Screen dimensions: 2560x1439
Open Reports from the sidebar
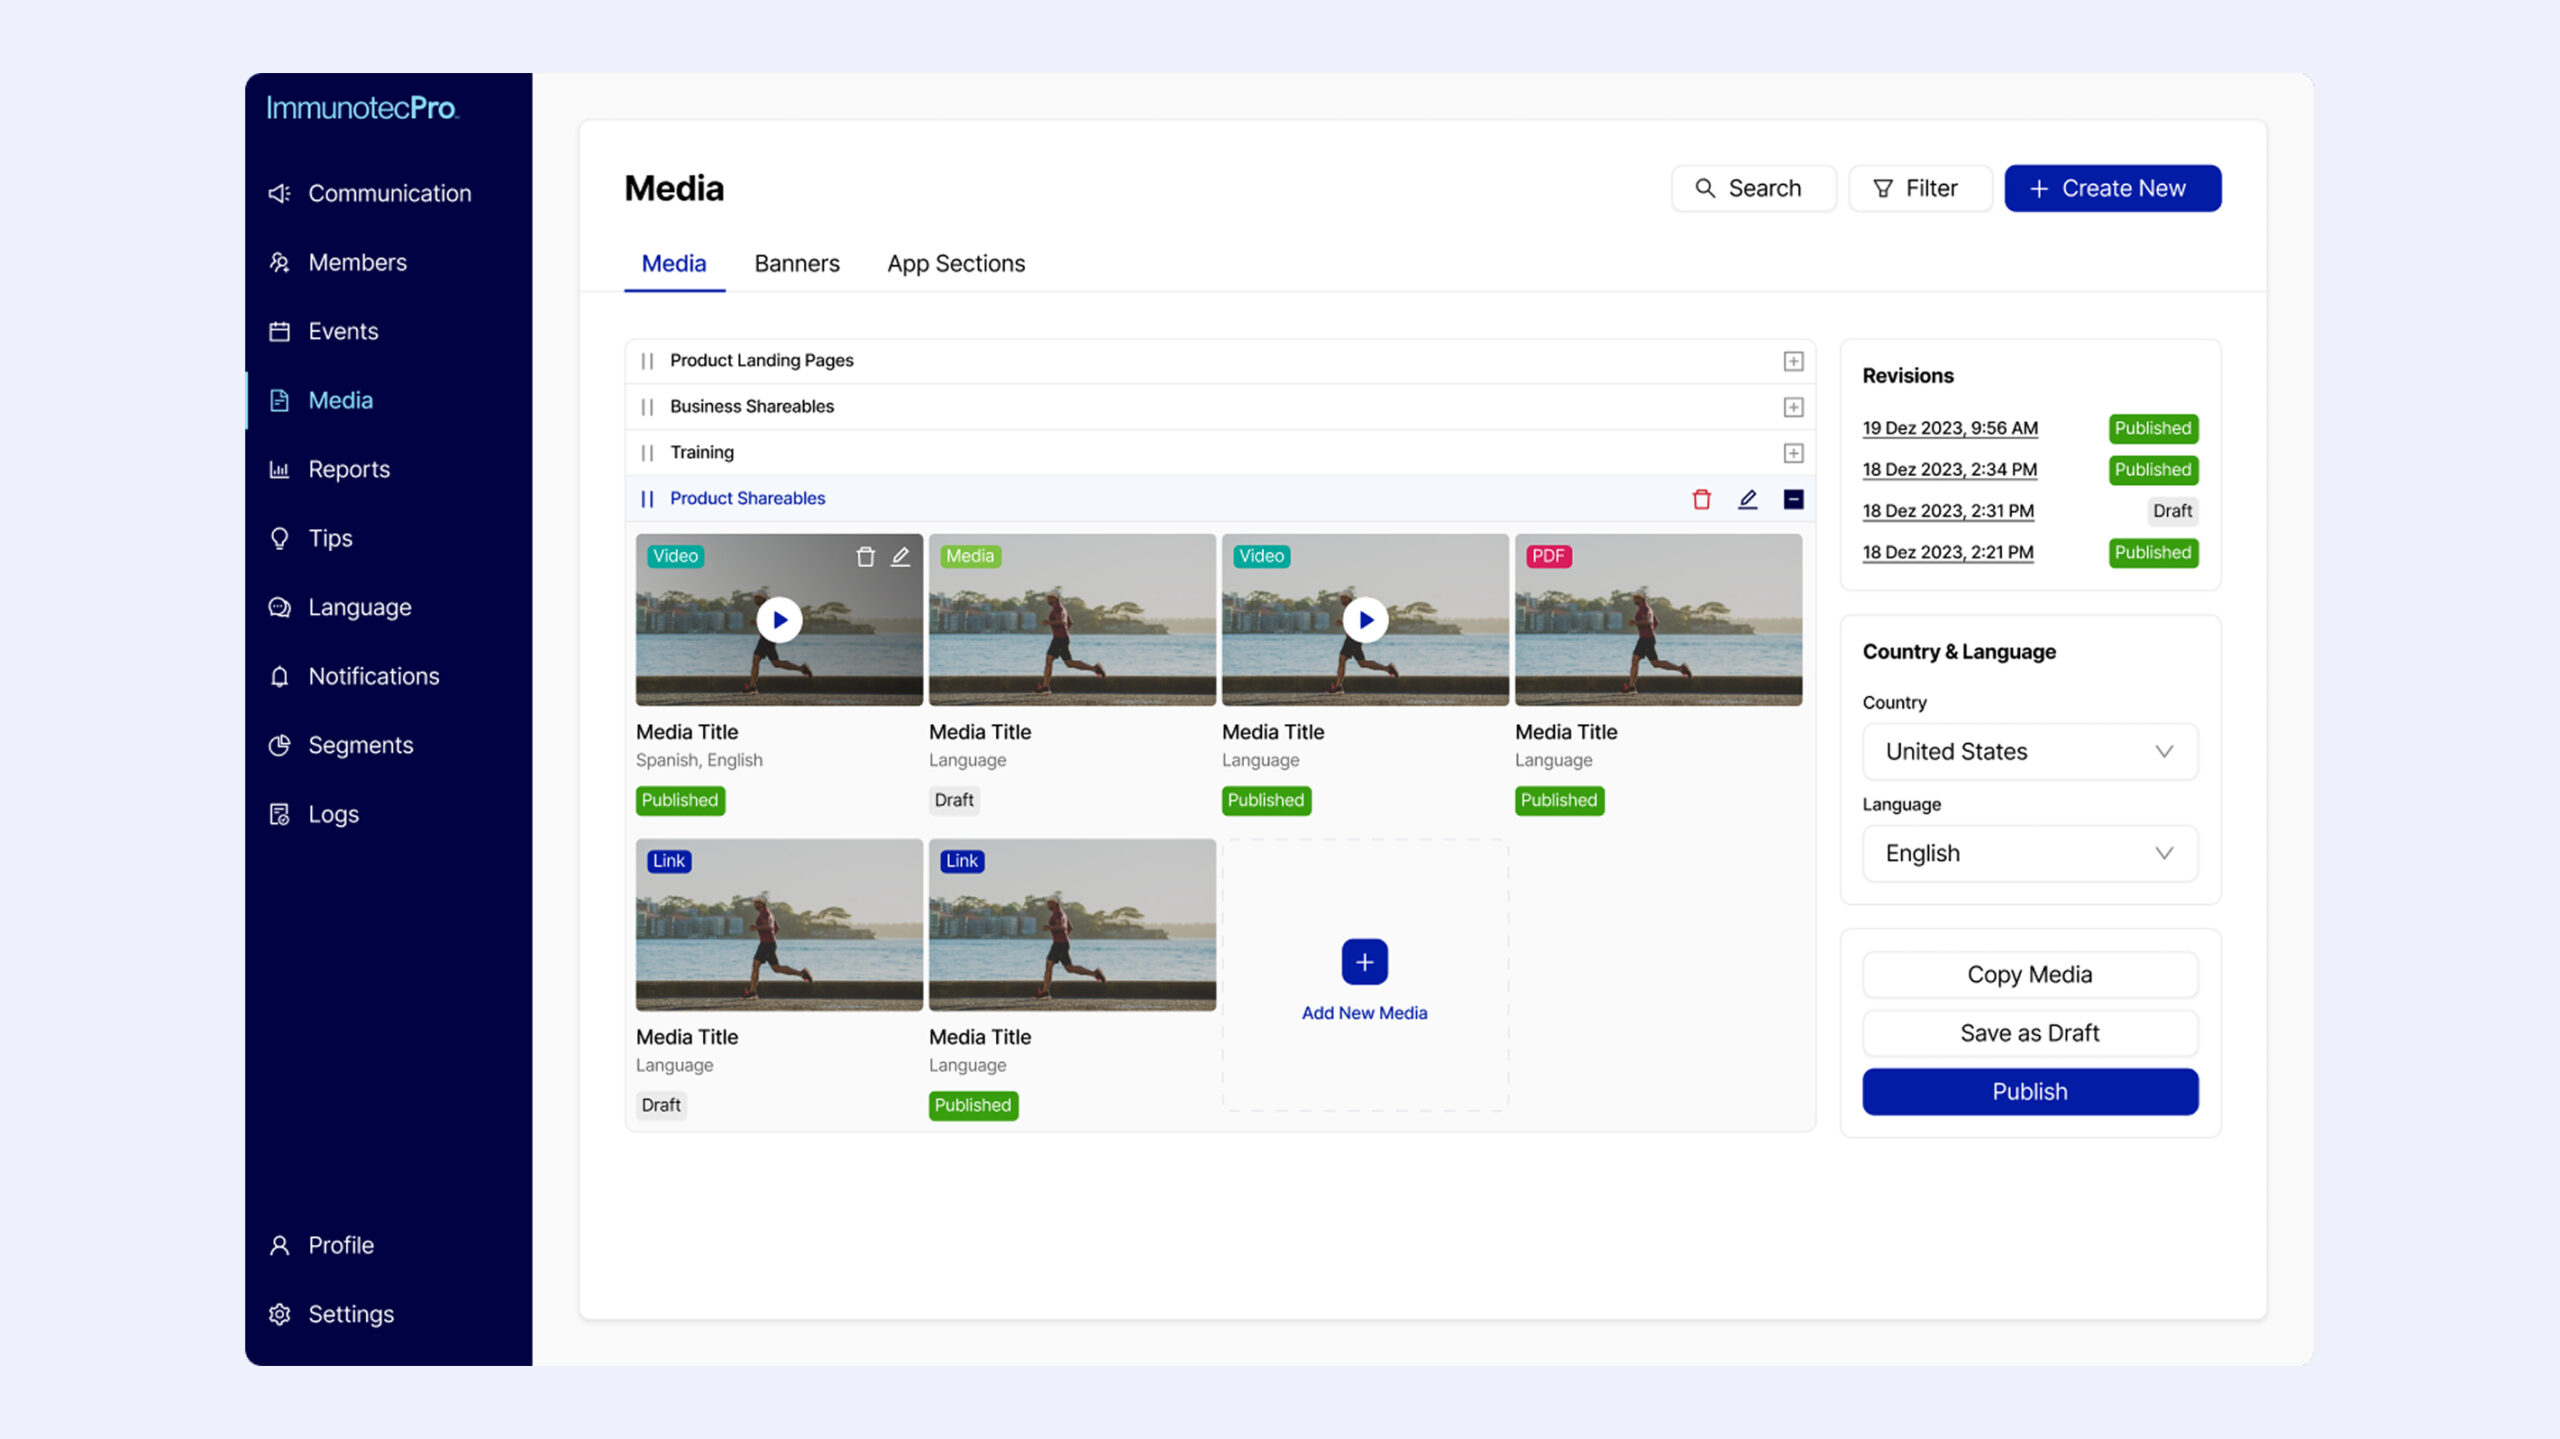(x=348, y=469)
